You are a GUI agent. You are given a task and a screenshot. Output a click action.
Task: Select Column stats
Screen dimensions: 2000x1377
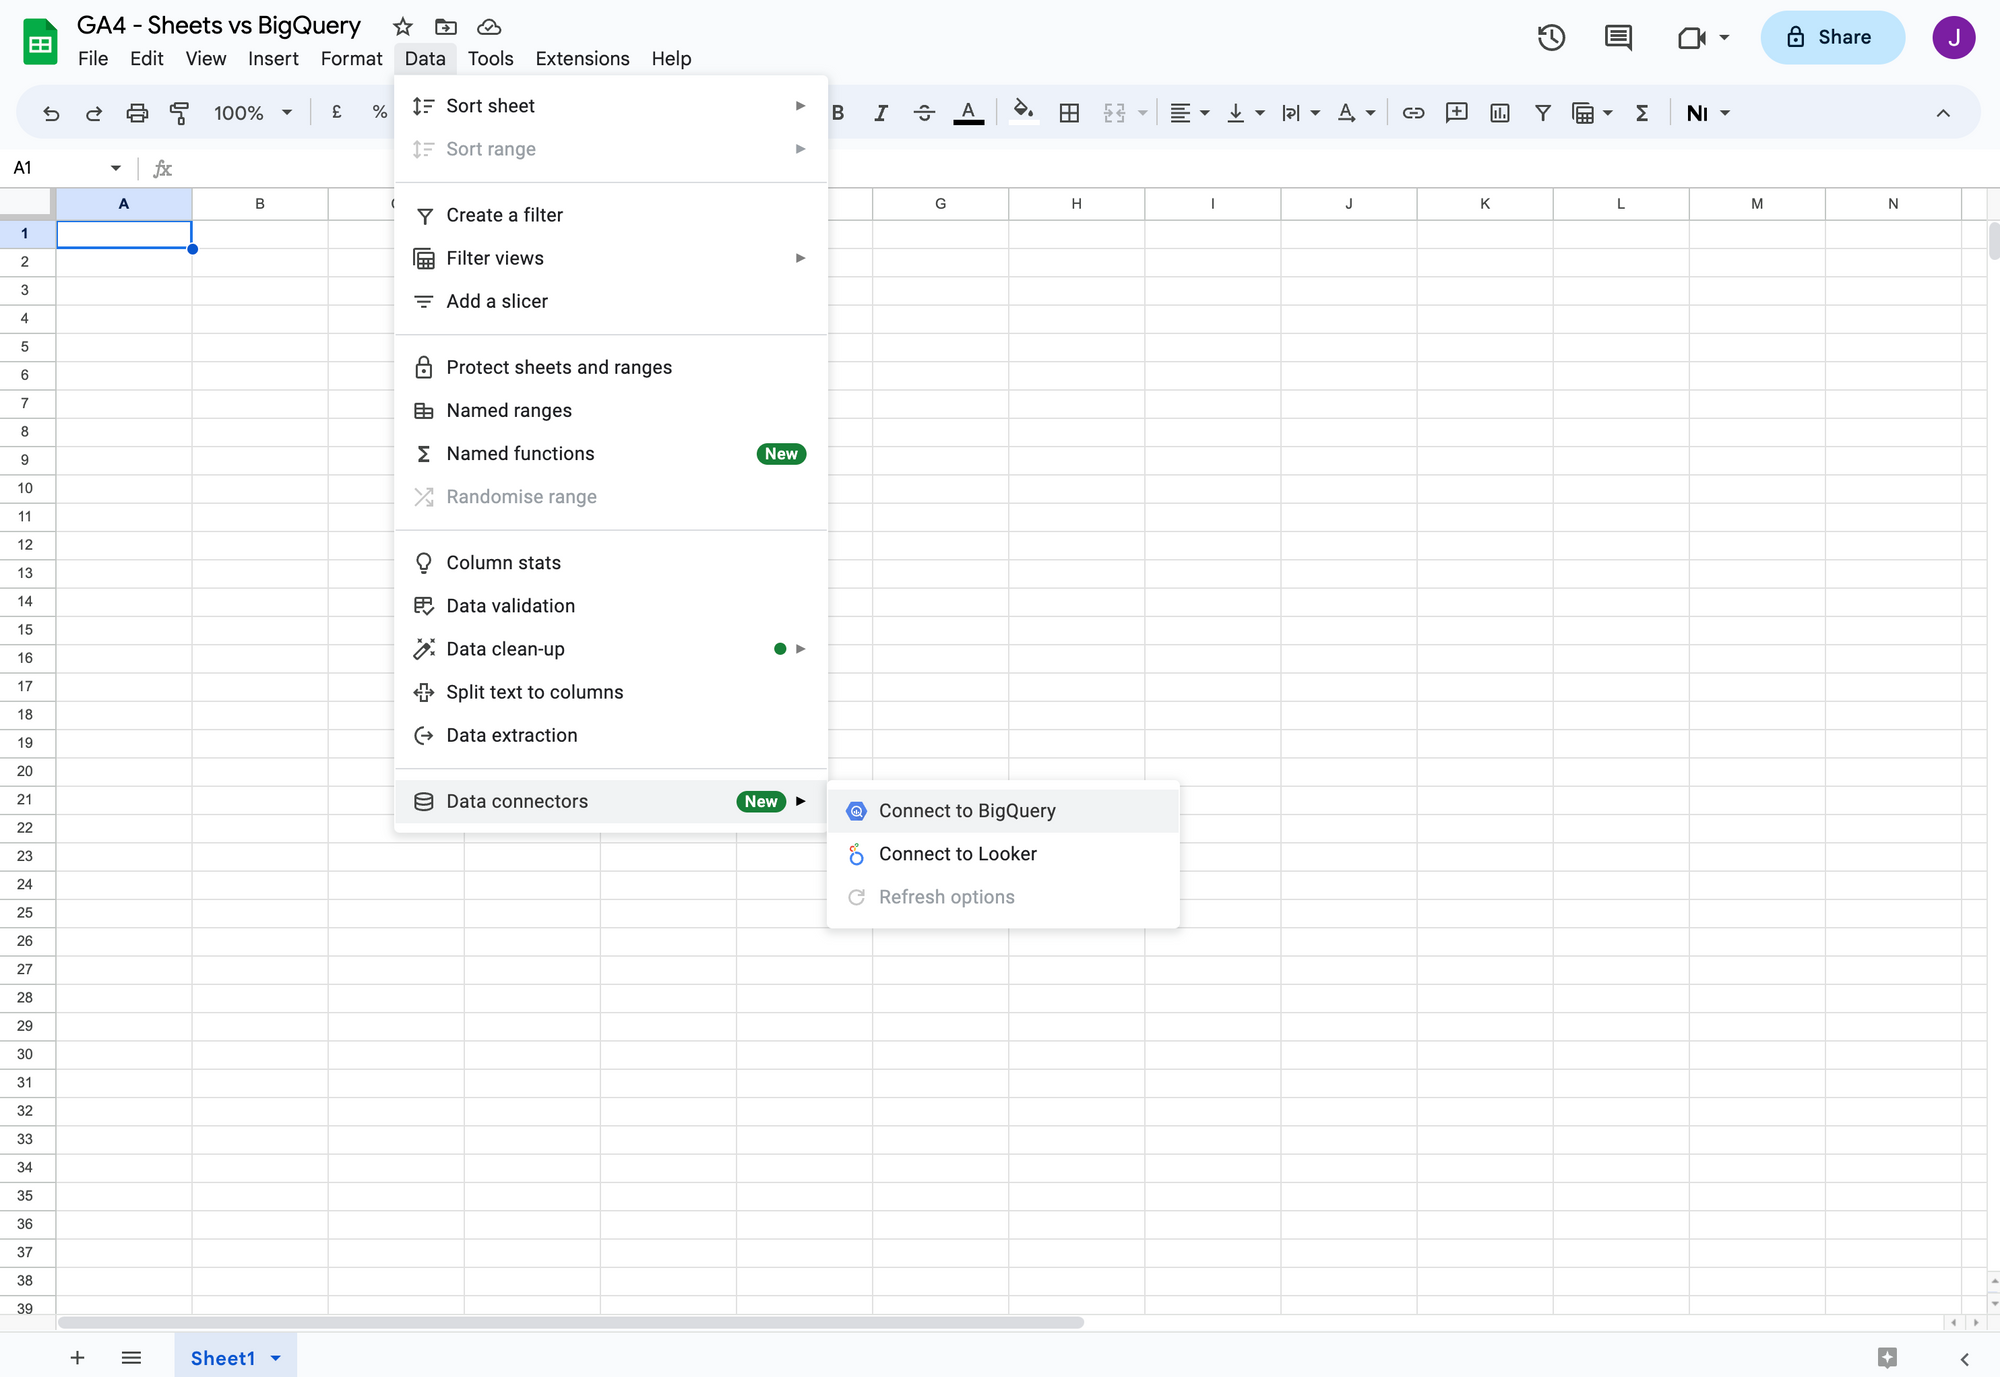coord(611,562)
